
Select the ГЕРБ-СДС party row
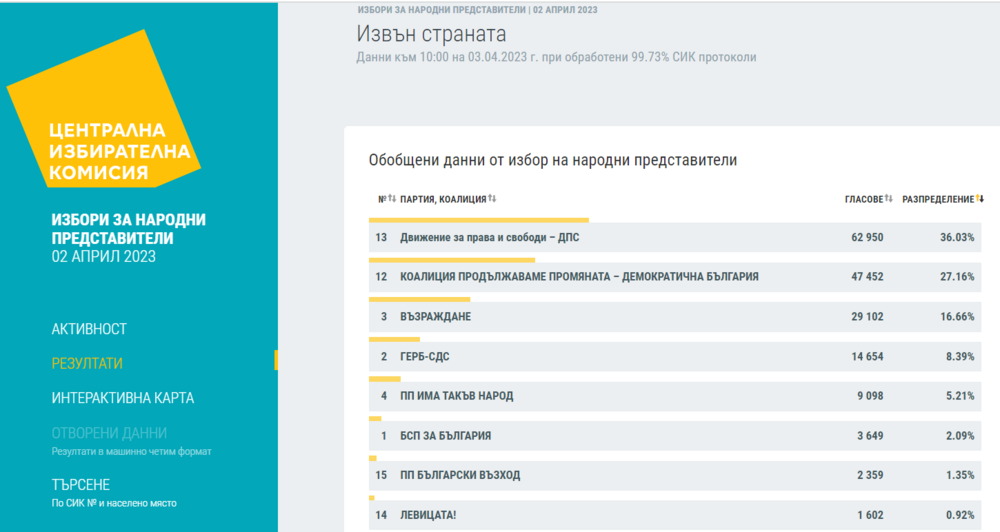click(x=675, y=357)
